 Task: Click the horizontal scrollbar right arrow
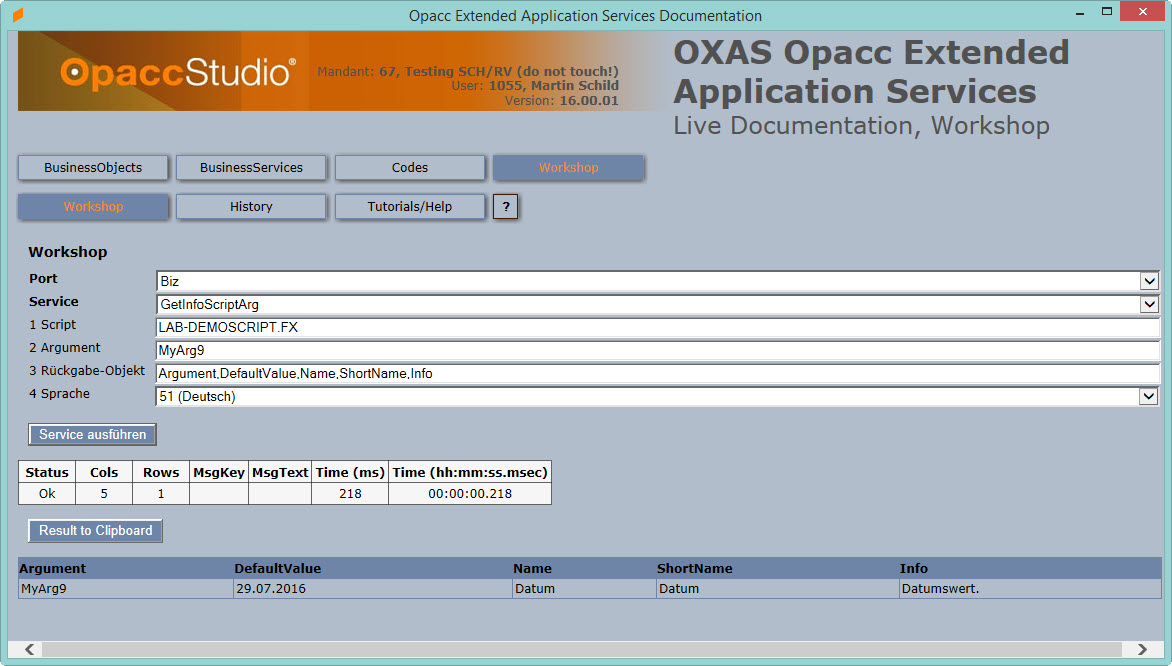tap(1142, 649)
